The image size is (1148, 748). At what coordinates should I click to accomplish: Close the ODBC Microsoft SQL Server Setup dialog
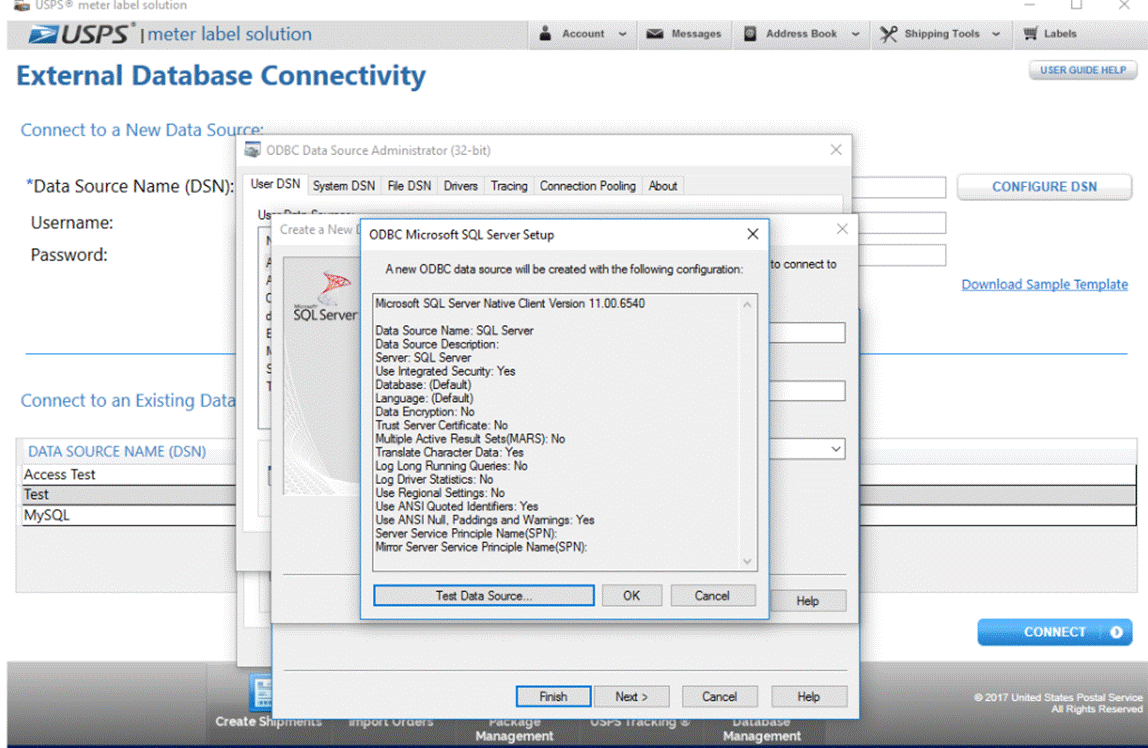tap(753, 234)
